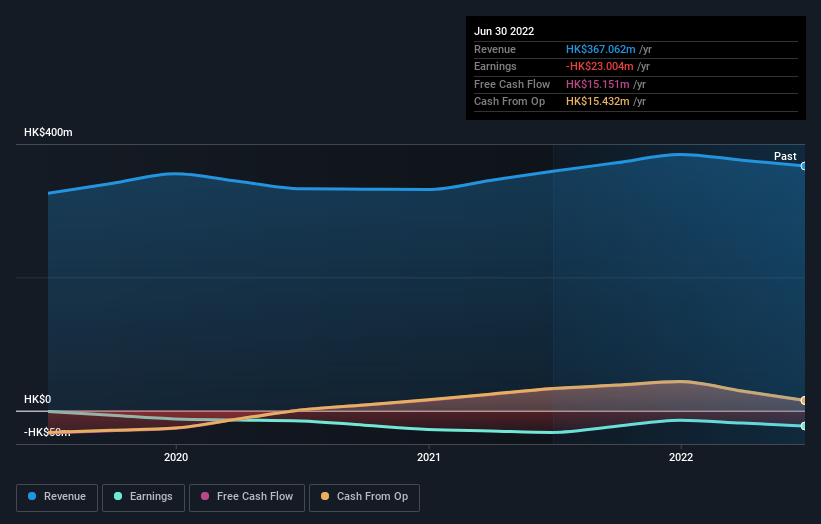Screen dimensions: 821x524
Task: Click the HK$0 y-axis label
Action: point(38,399)
